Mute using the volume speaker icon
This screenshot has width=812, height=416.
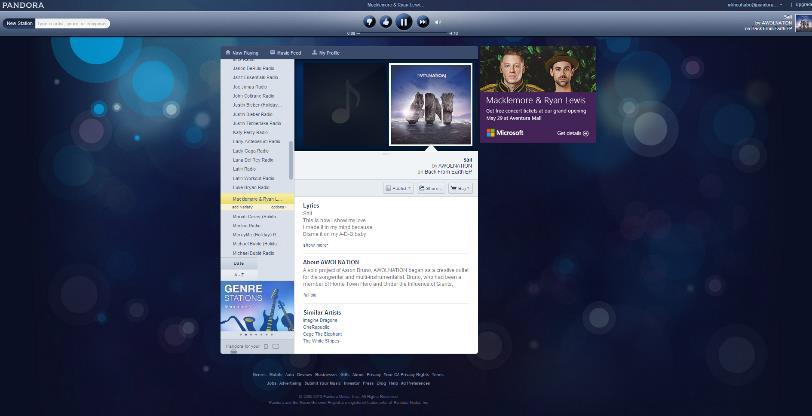(438, 21)
